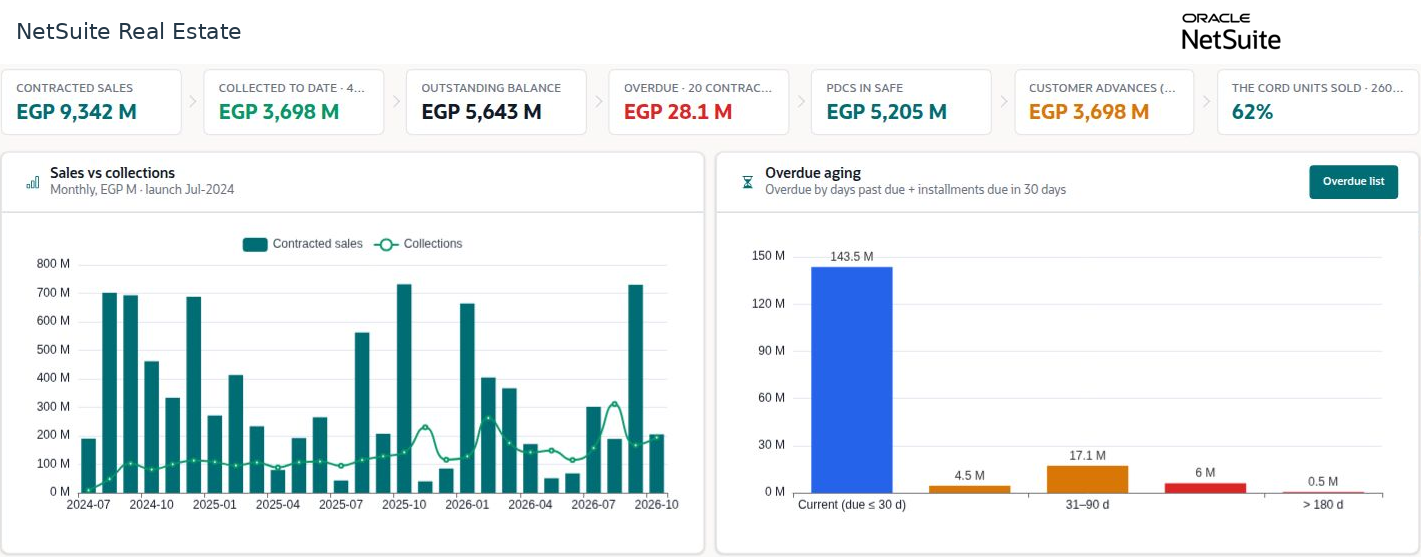Select the 2025-07 contracted sales bar
The height and width of the screenshot is (557, 1421).
[341, 486]
